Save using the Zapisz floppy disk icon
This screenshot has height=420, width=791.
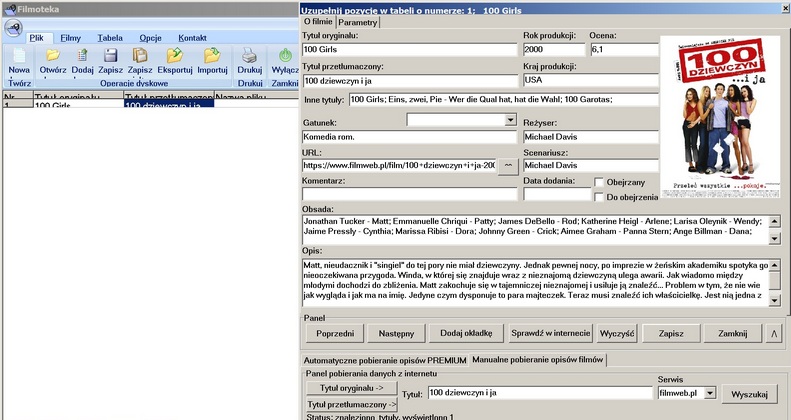pyautogui.click(x=111, y=55)
